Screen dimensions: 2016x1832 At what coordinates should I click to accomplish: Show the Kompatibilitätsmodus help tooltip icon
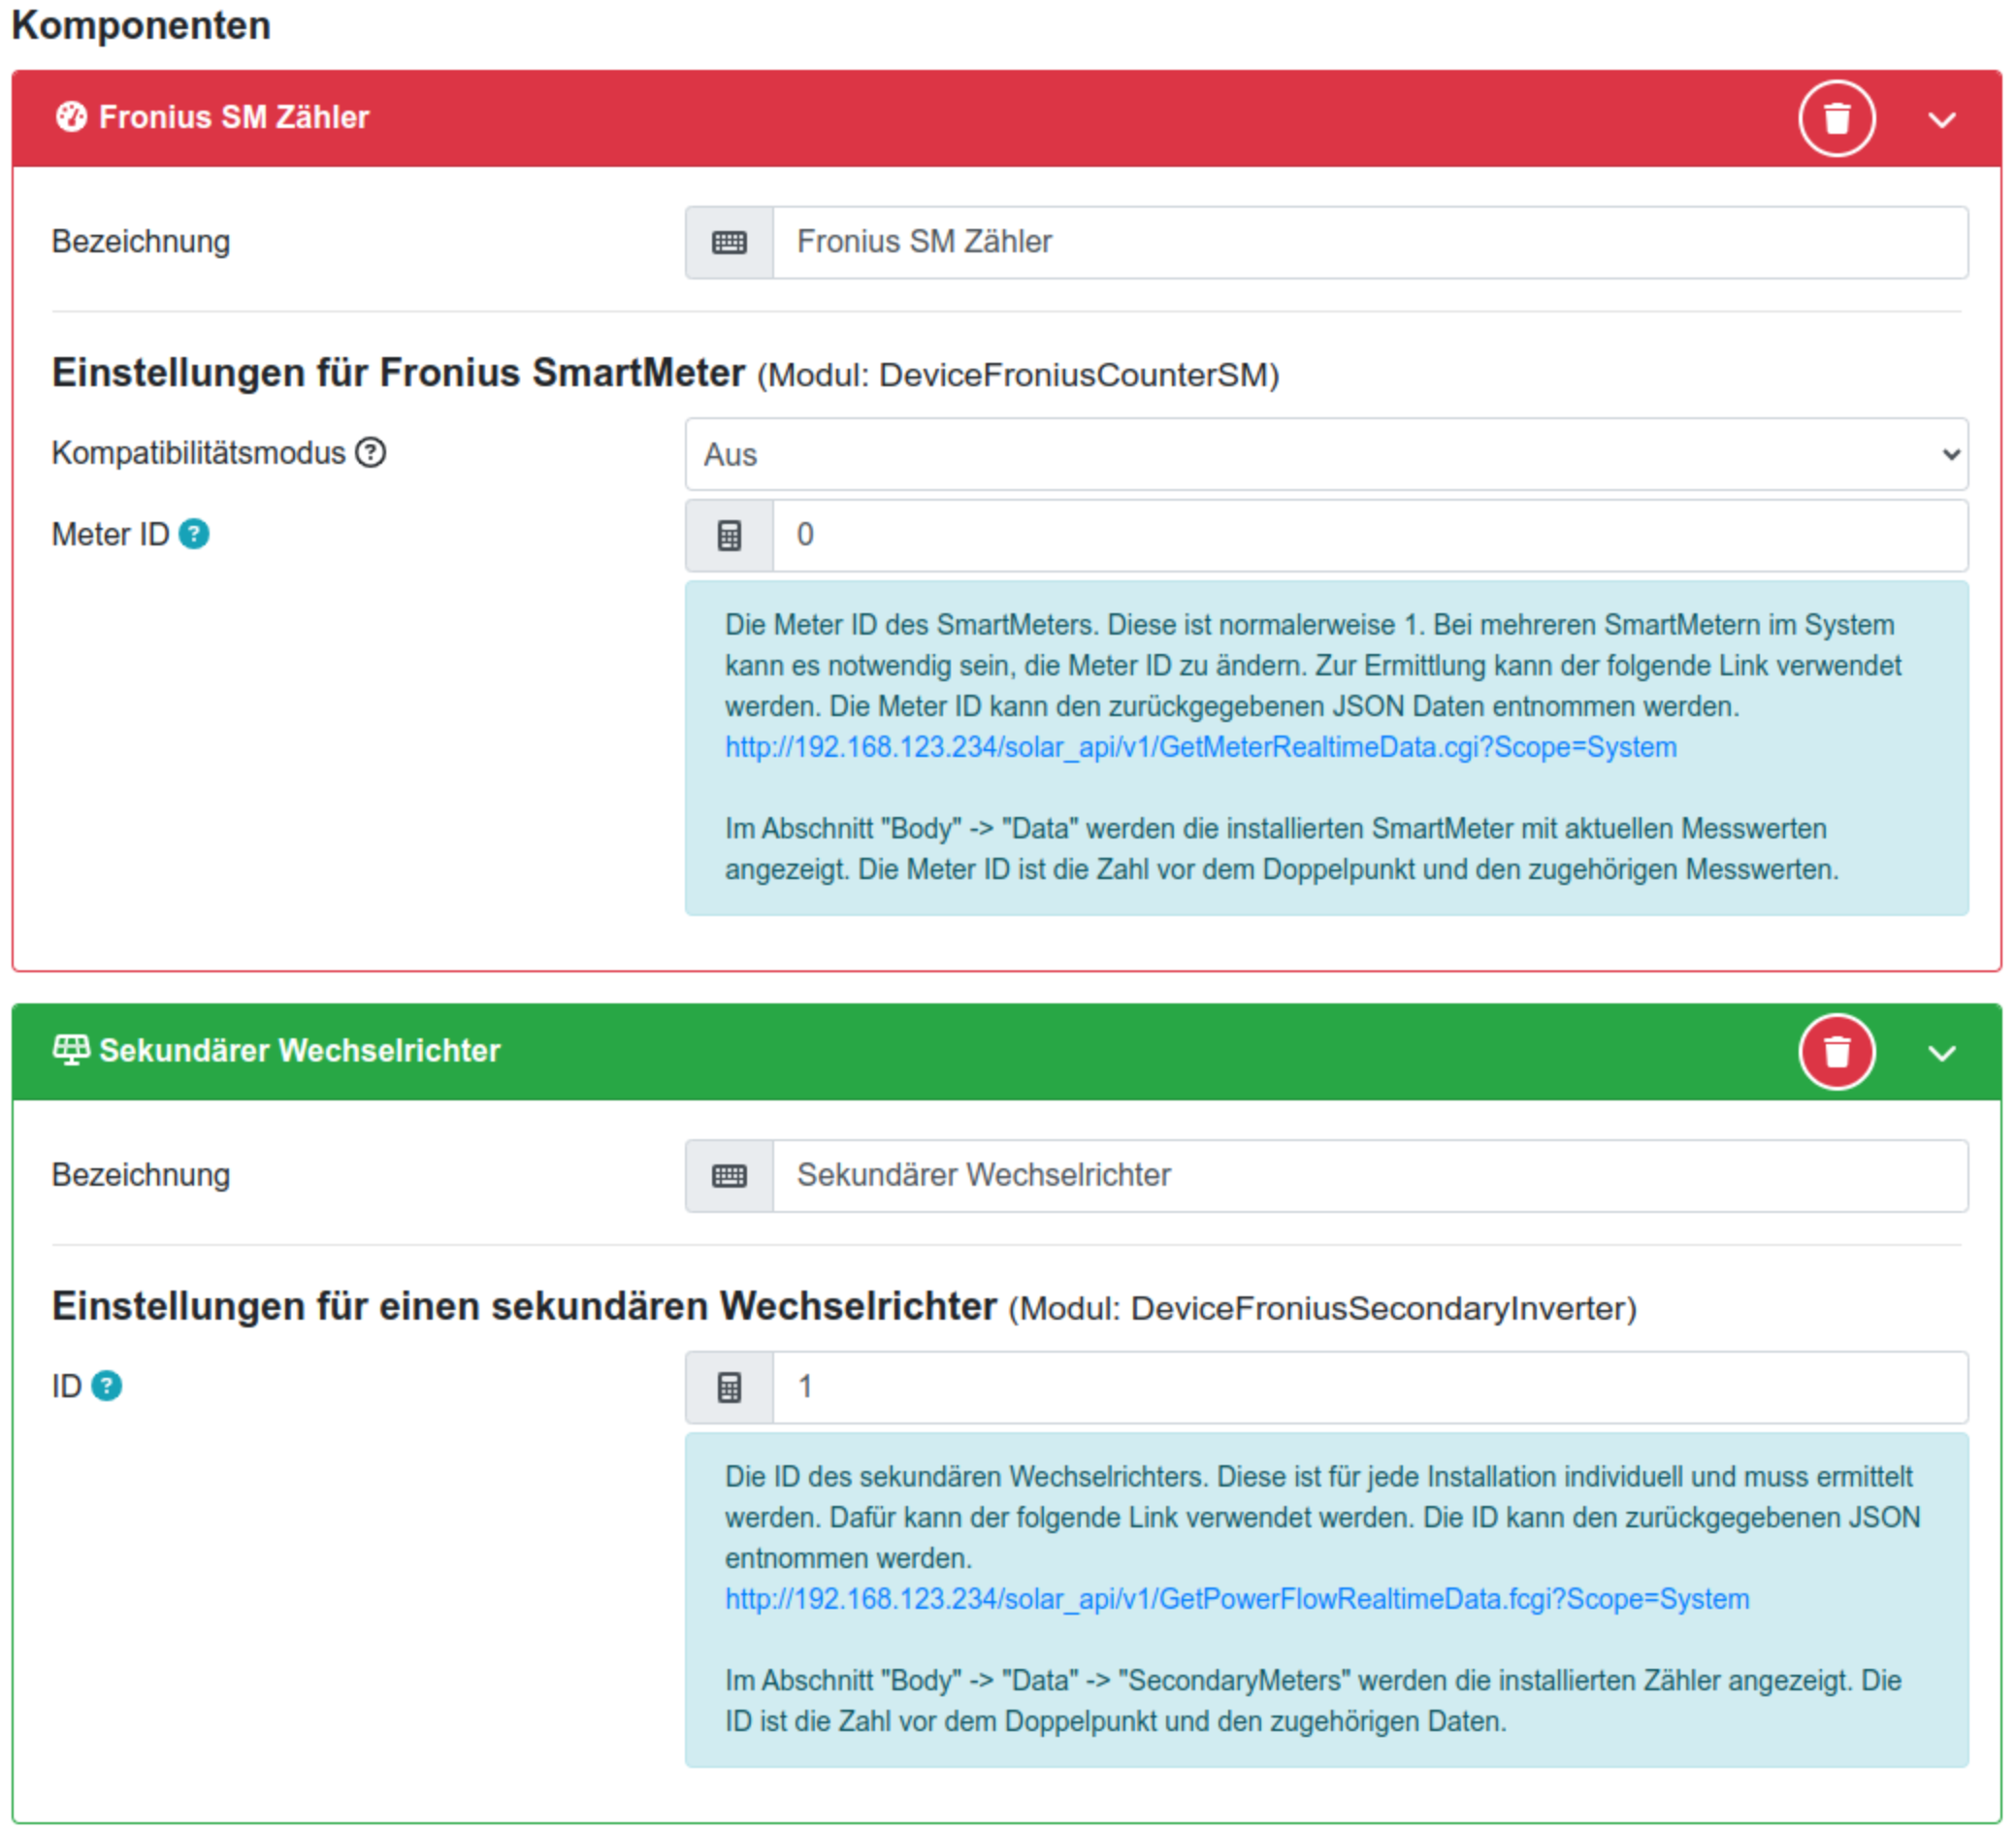371,453
